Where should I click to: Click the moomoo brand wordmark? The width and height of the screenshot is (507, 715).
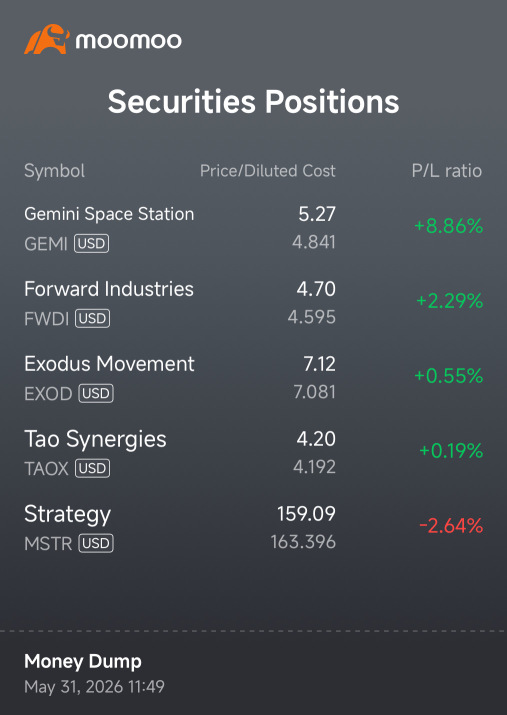(x=129, y=41)
